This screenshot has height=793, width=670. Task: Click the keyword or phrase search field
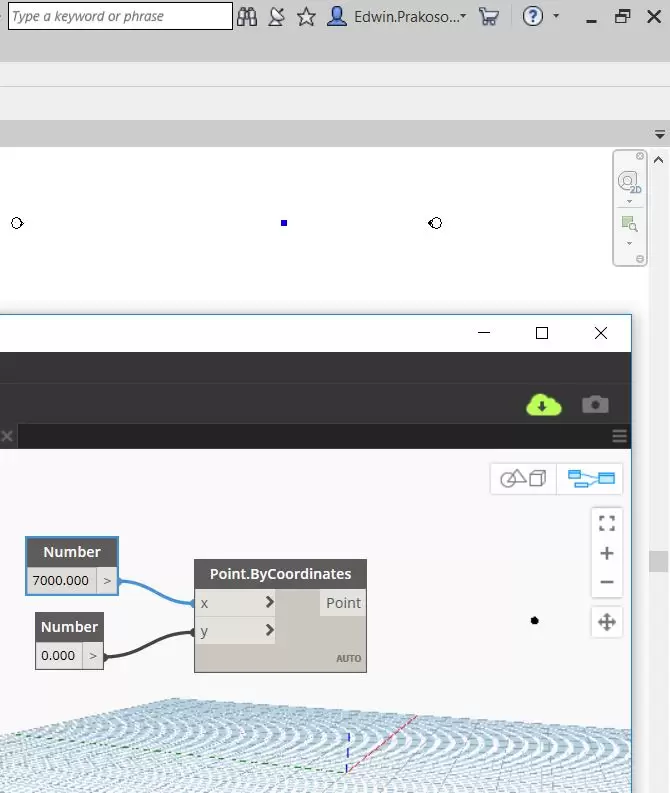point(119,16)
